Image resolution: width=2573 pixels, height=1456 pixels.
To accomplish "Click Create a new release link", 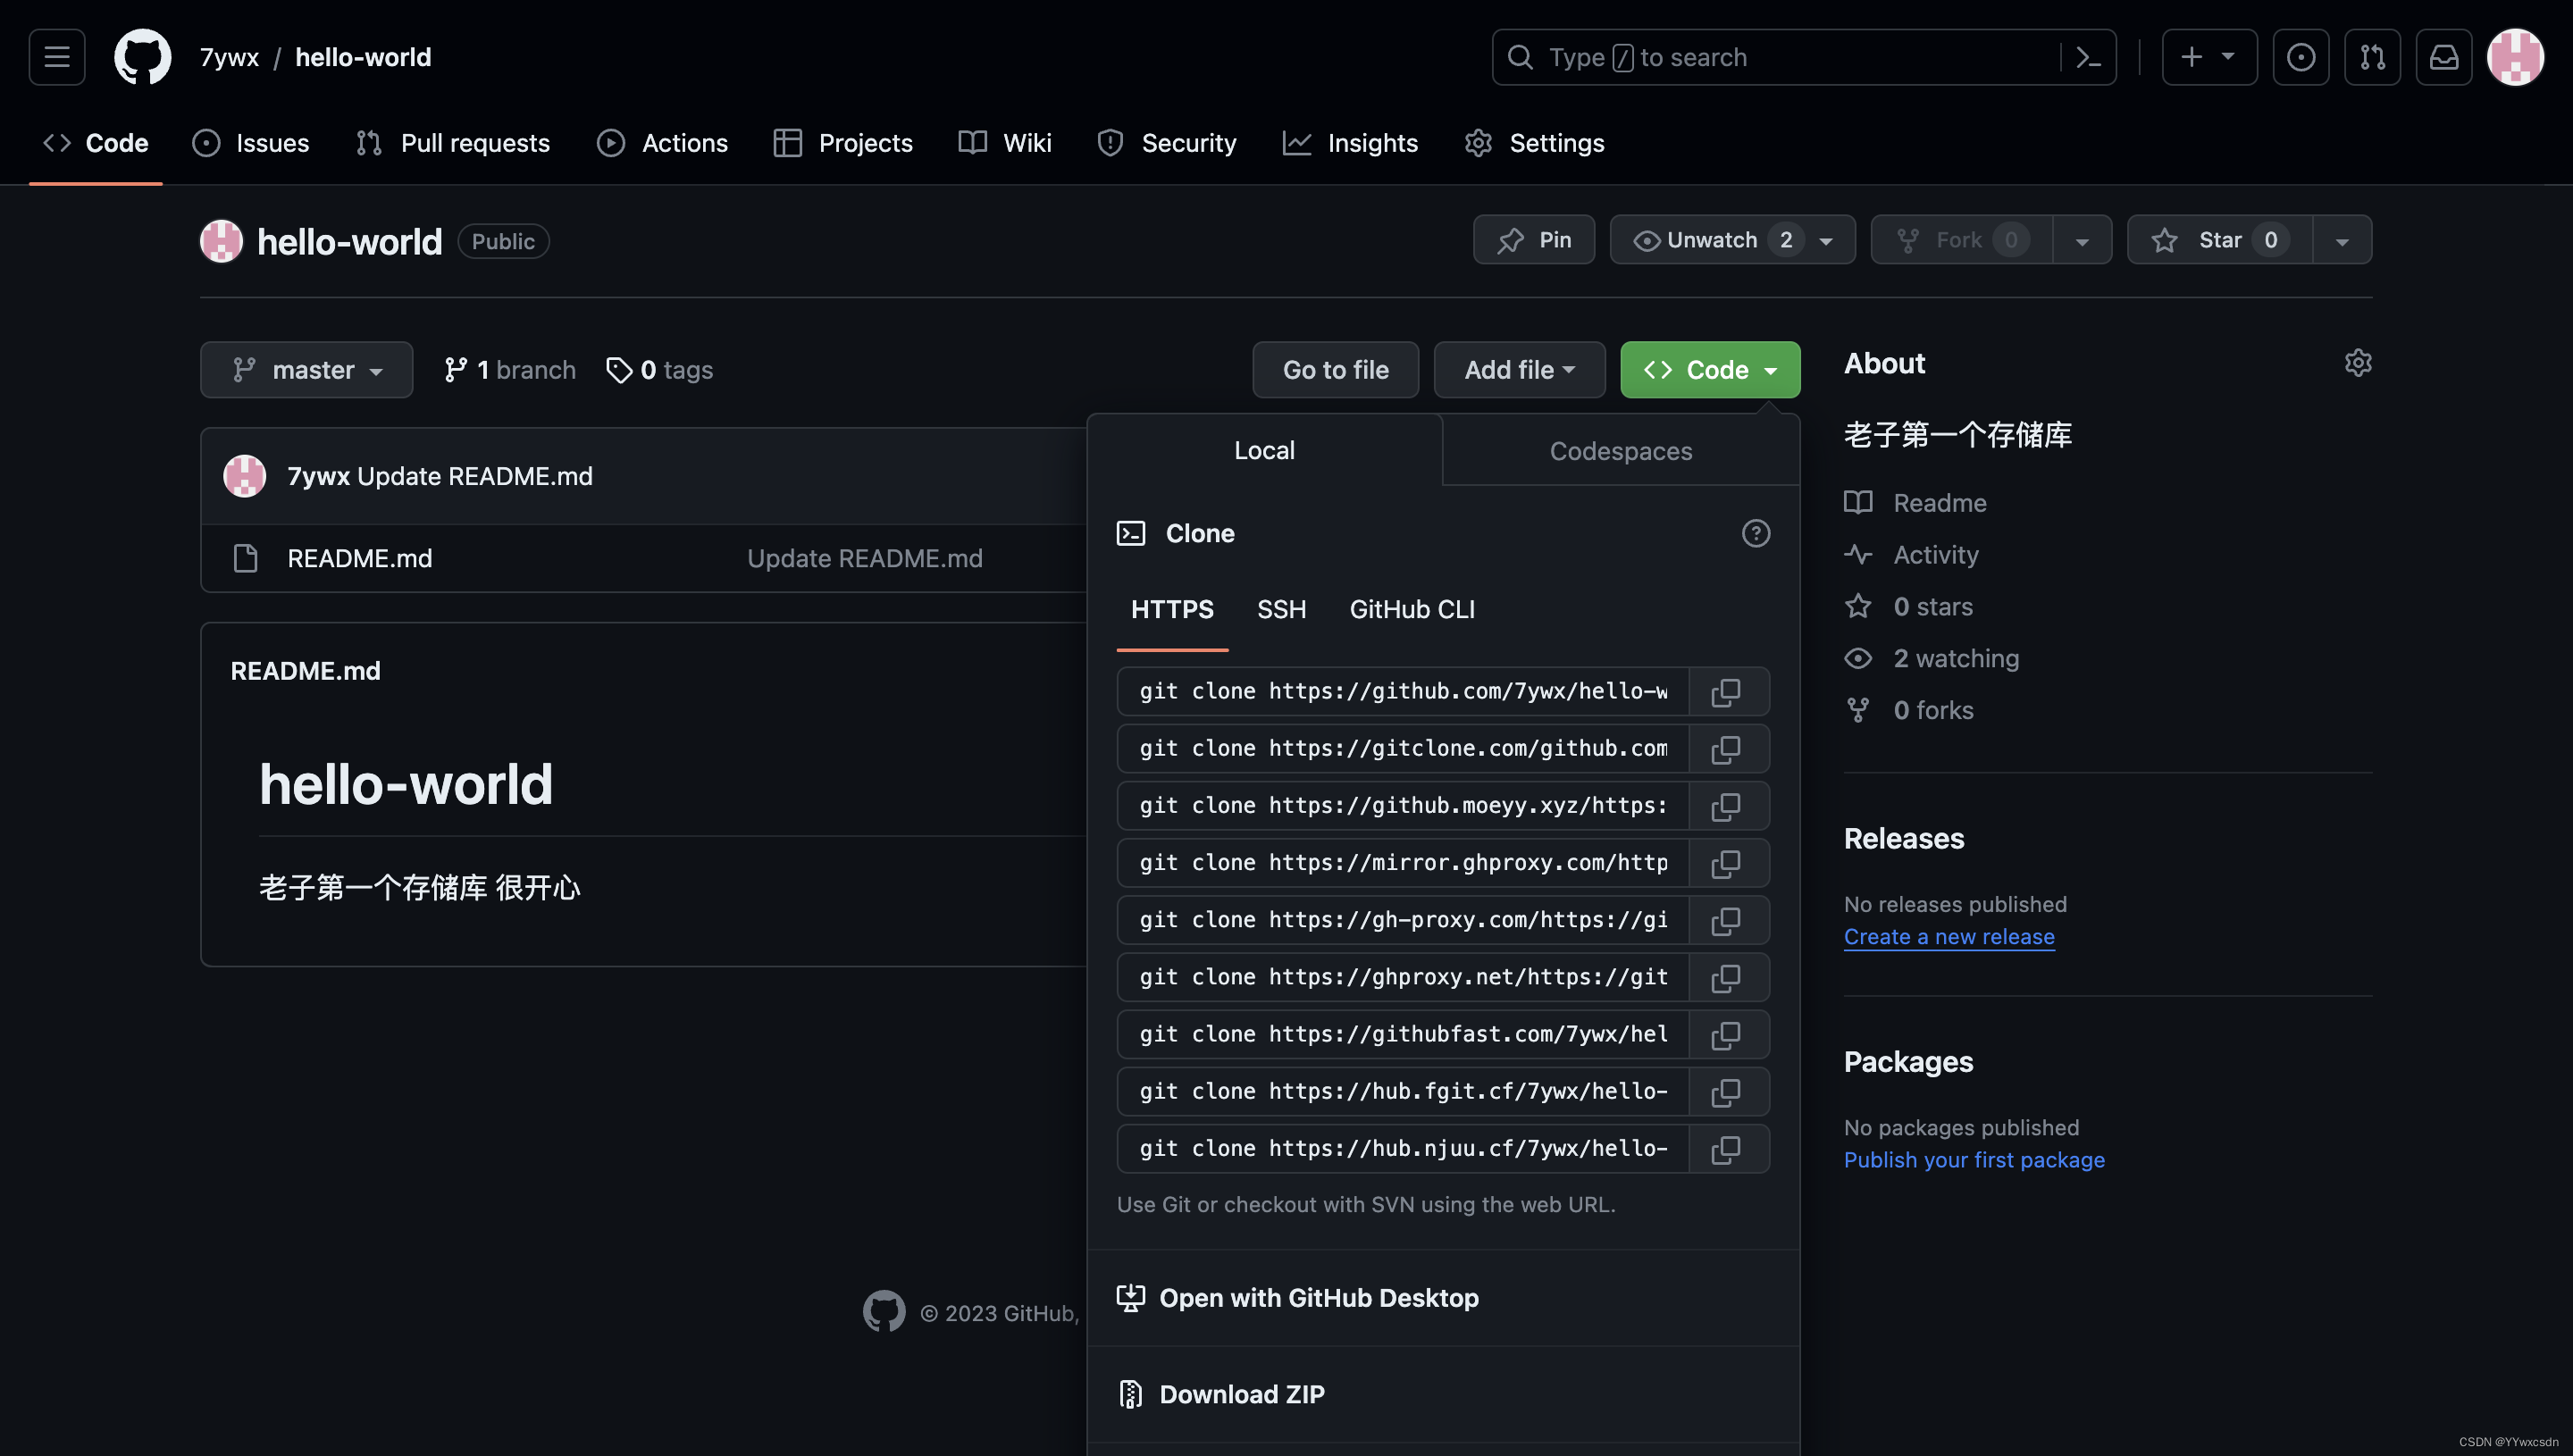I will pyautogui.click(x=1949, y=937).
